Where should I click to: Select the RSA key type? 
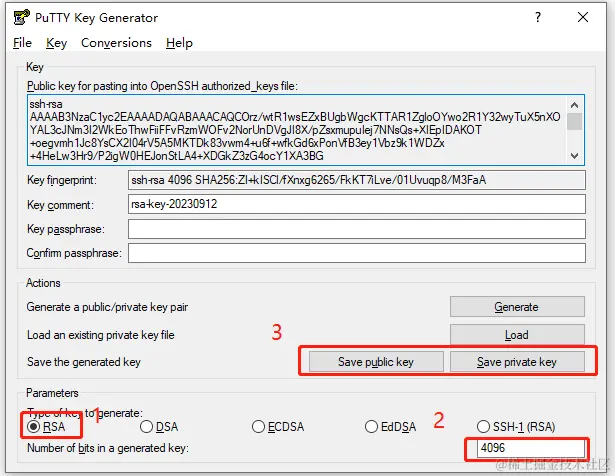(x=46, y=427)
